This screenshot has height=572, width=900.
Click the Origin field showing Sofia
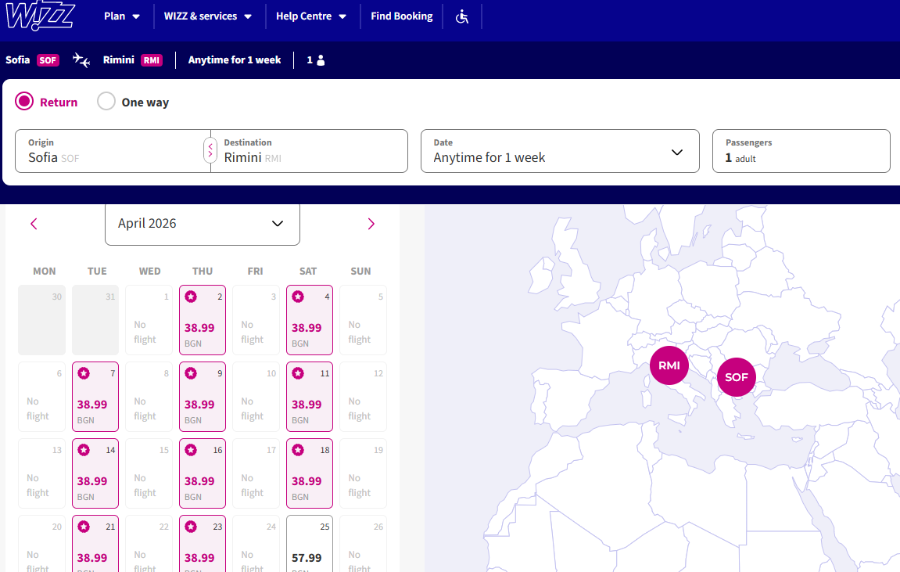tap(112, 151)
